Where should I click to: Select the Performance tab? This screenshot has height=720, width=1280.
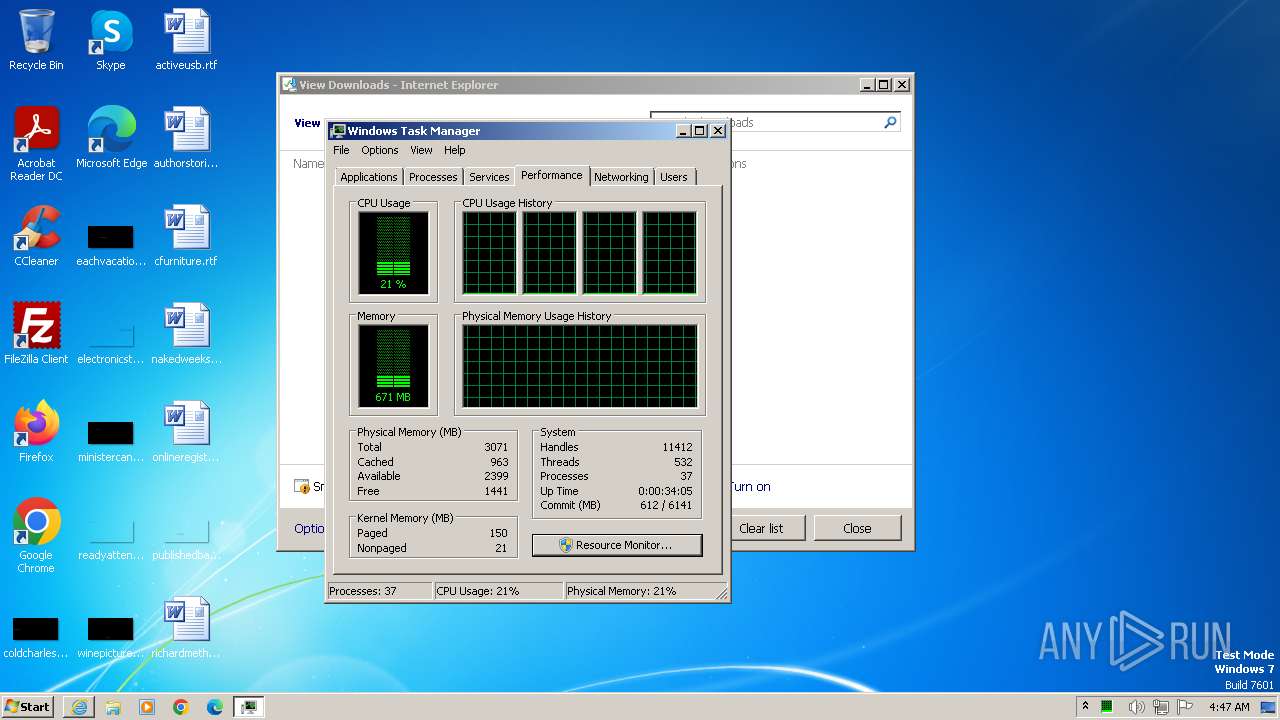pos(551,175)
